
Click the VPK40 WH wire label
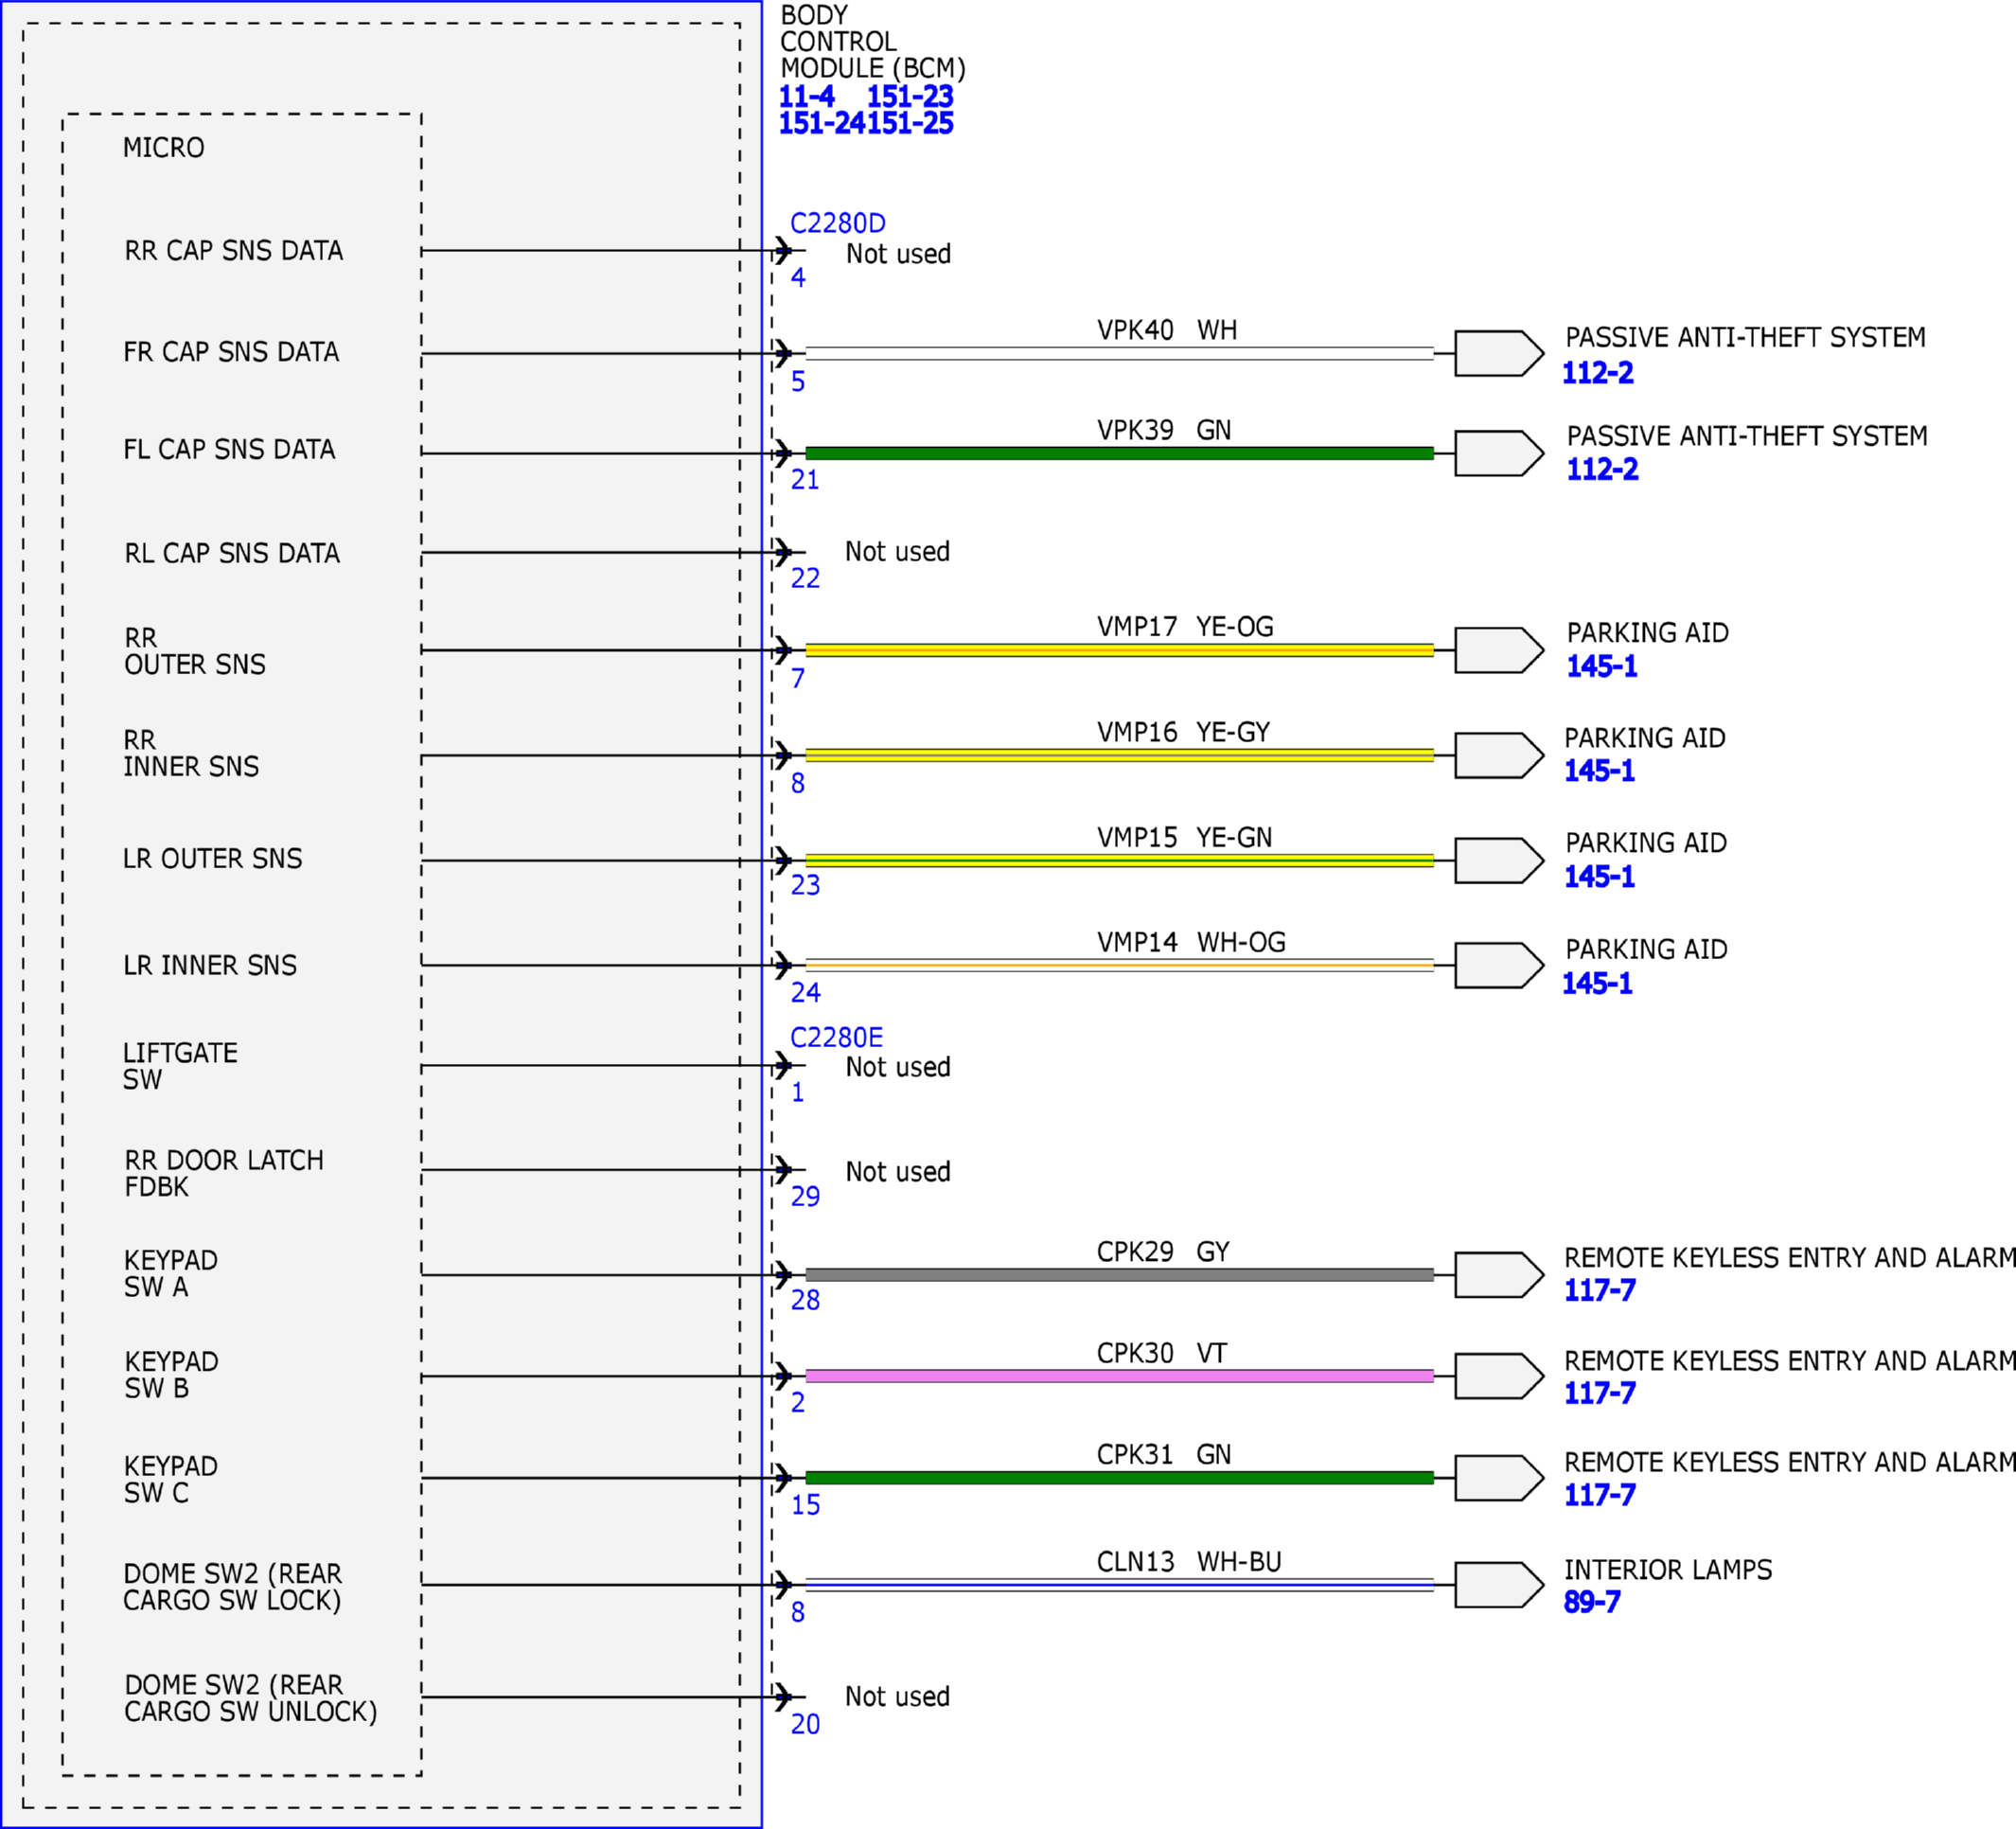1167,330
